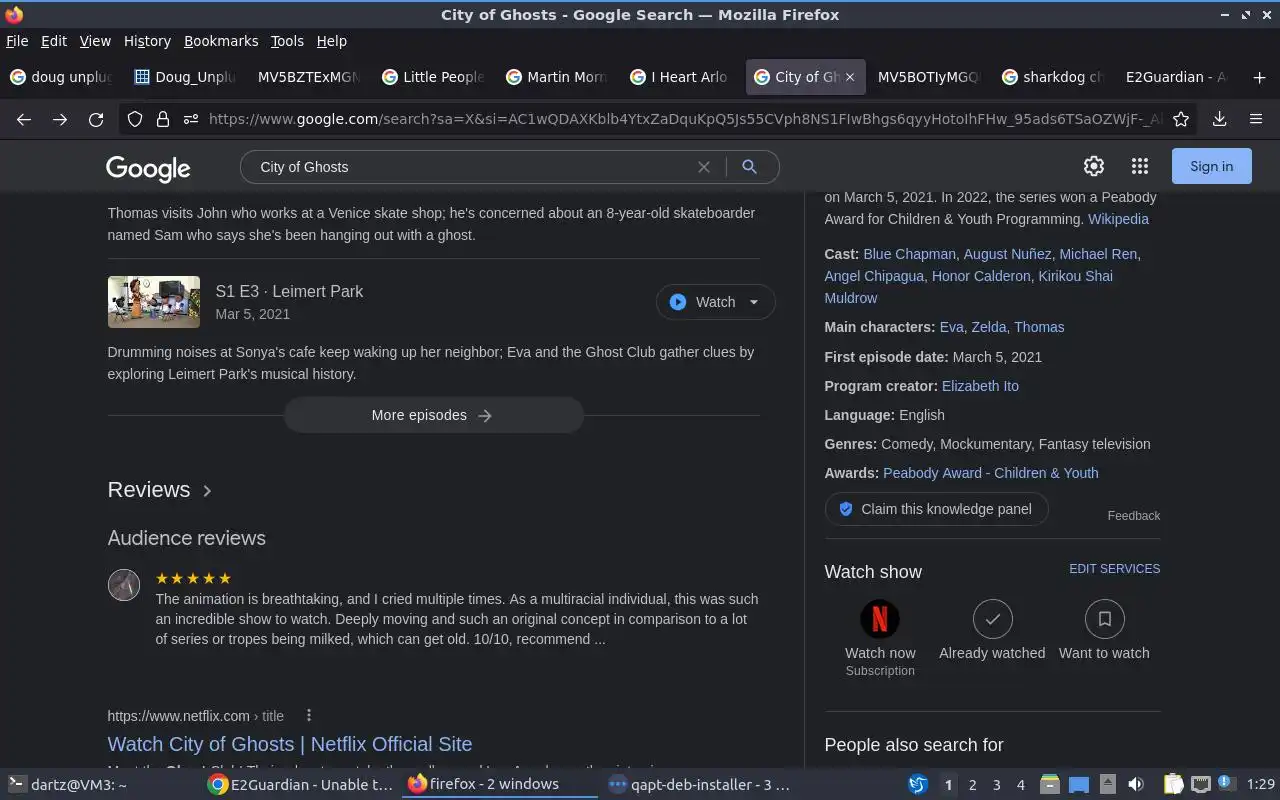Click the browser forward arrow
1280x800 pixels.
[60, 119]
